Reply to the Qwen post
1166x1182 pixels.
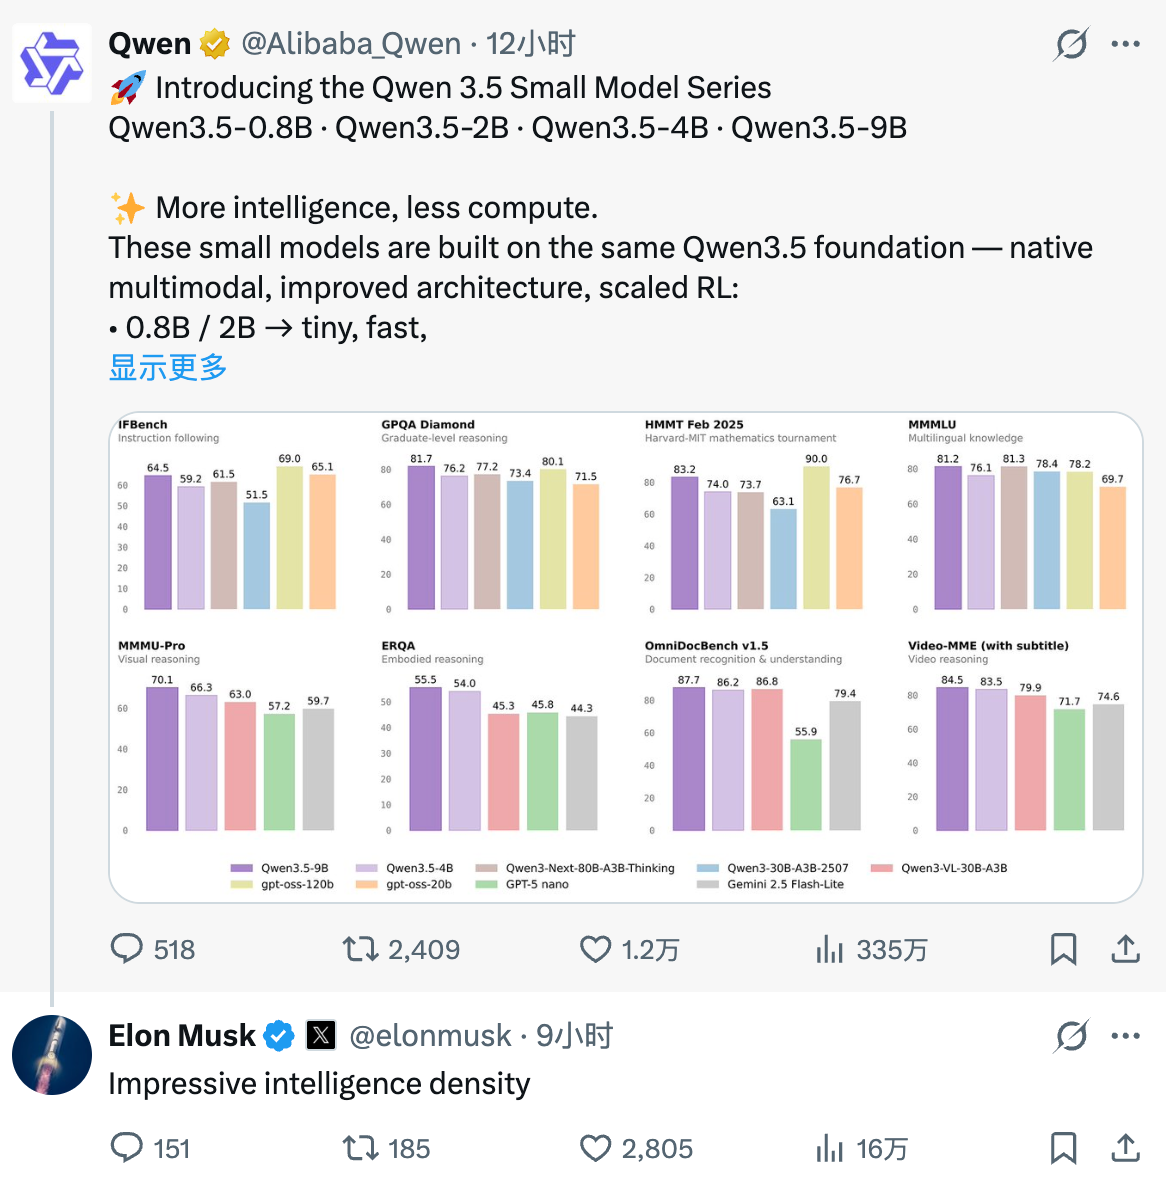coord(127,949)
